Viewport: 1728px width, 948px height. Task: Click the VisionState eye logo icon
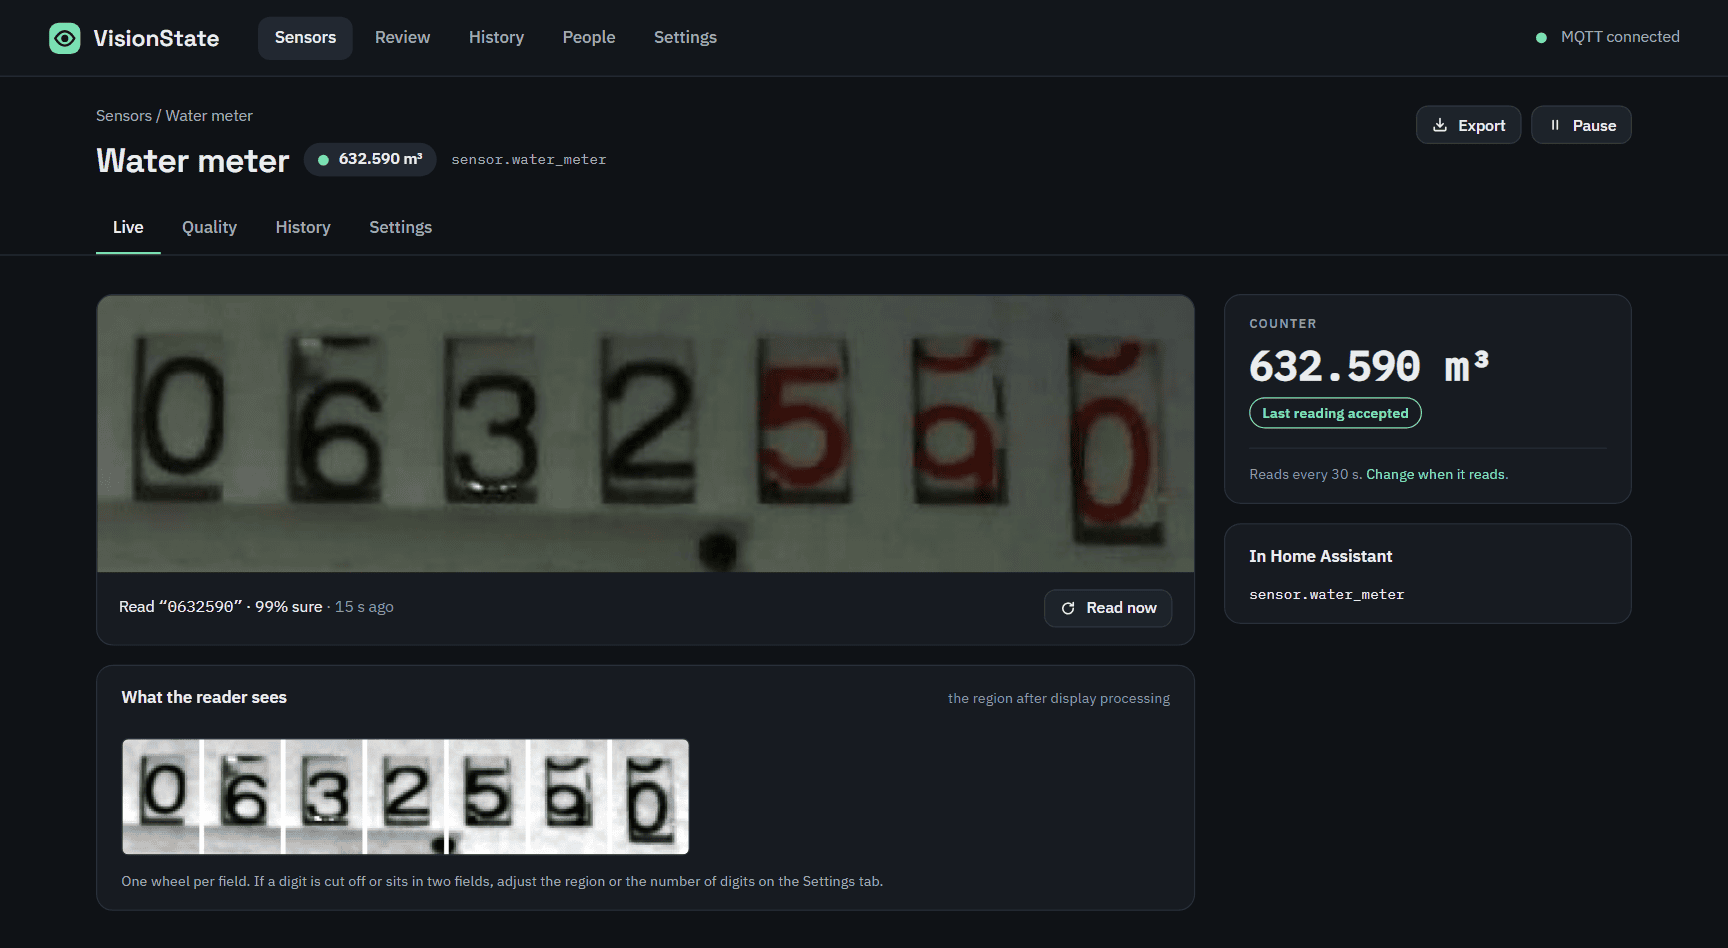pos(65,38)
